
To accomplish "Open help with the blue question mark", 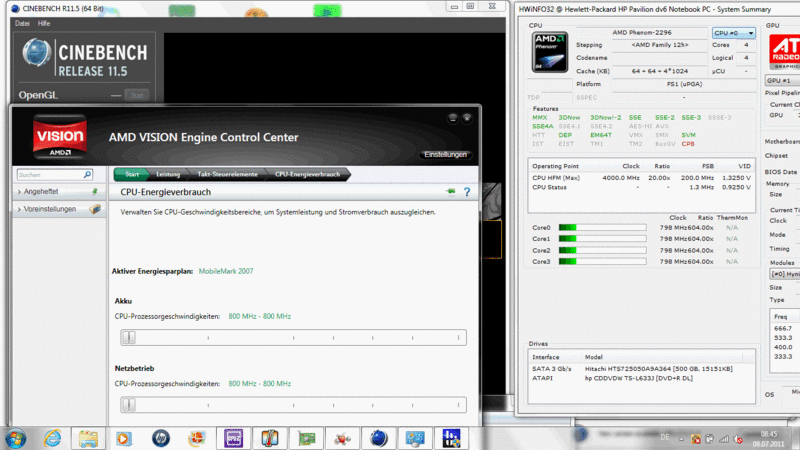I will point(467,192).
